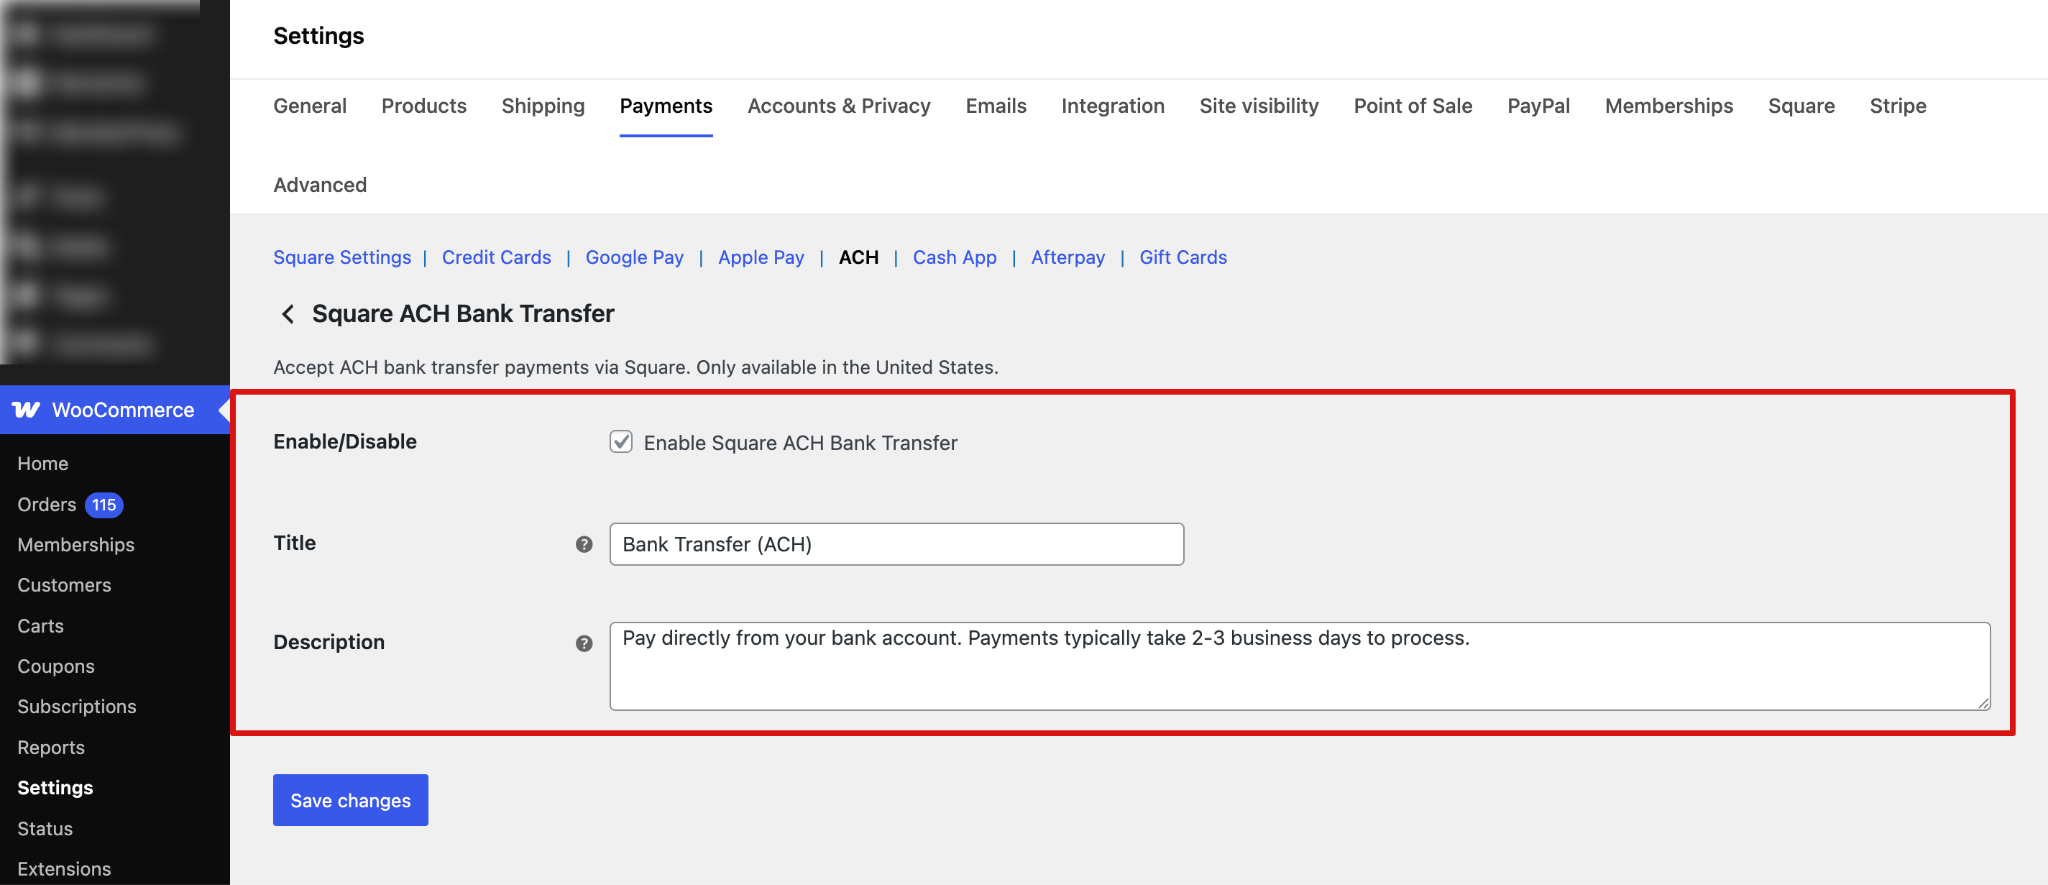
Task: Open the Memberships settings tab
Action: (x=1669, y=106)
